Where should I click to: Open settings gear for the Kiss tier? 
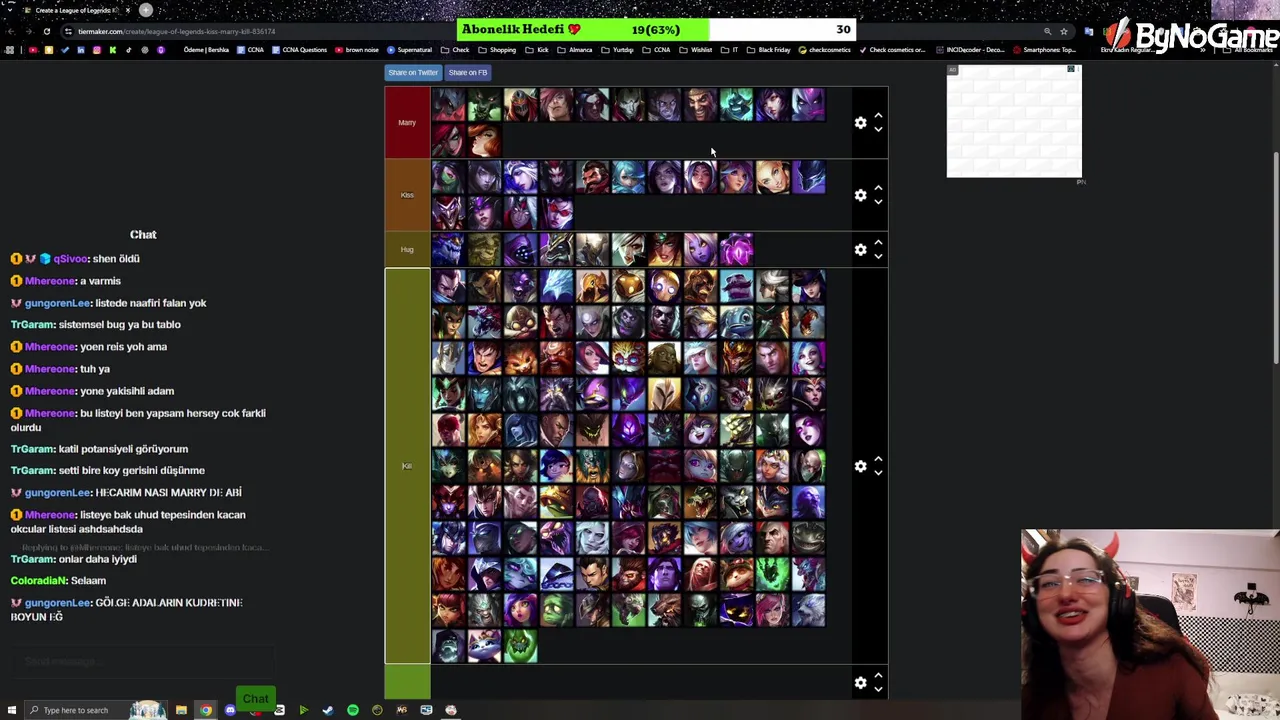pos(860,195)
